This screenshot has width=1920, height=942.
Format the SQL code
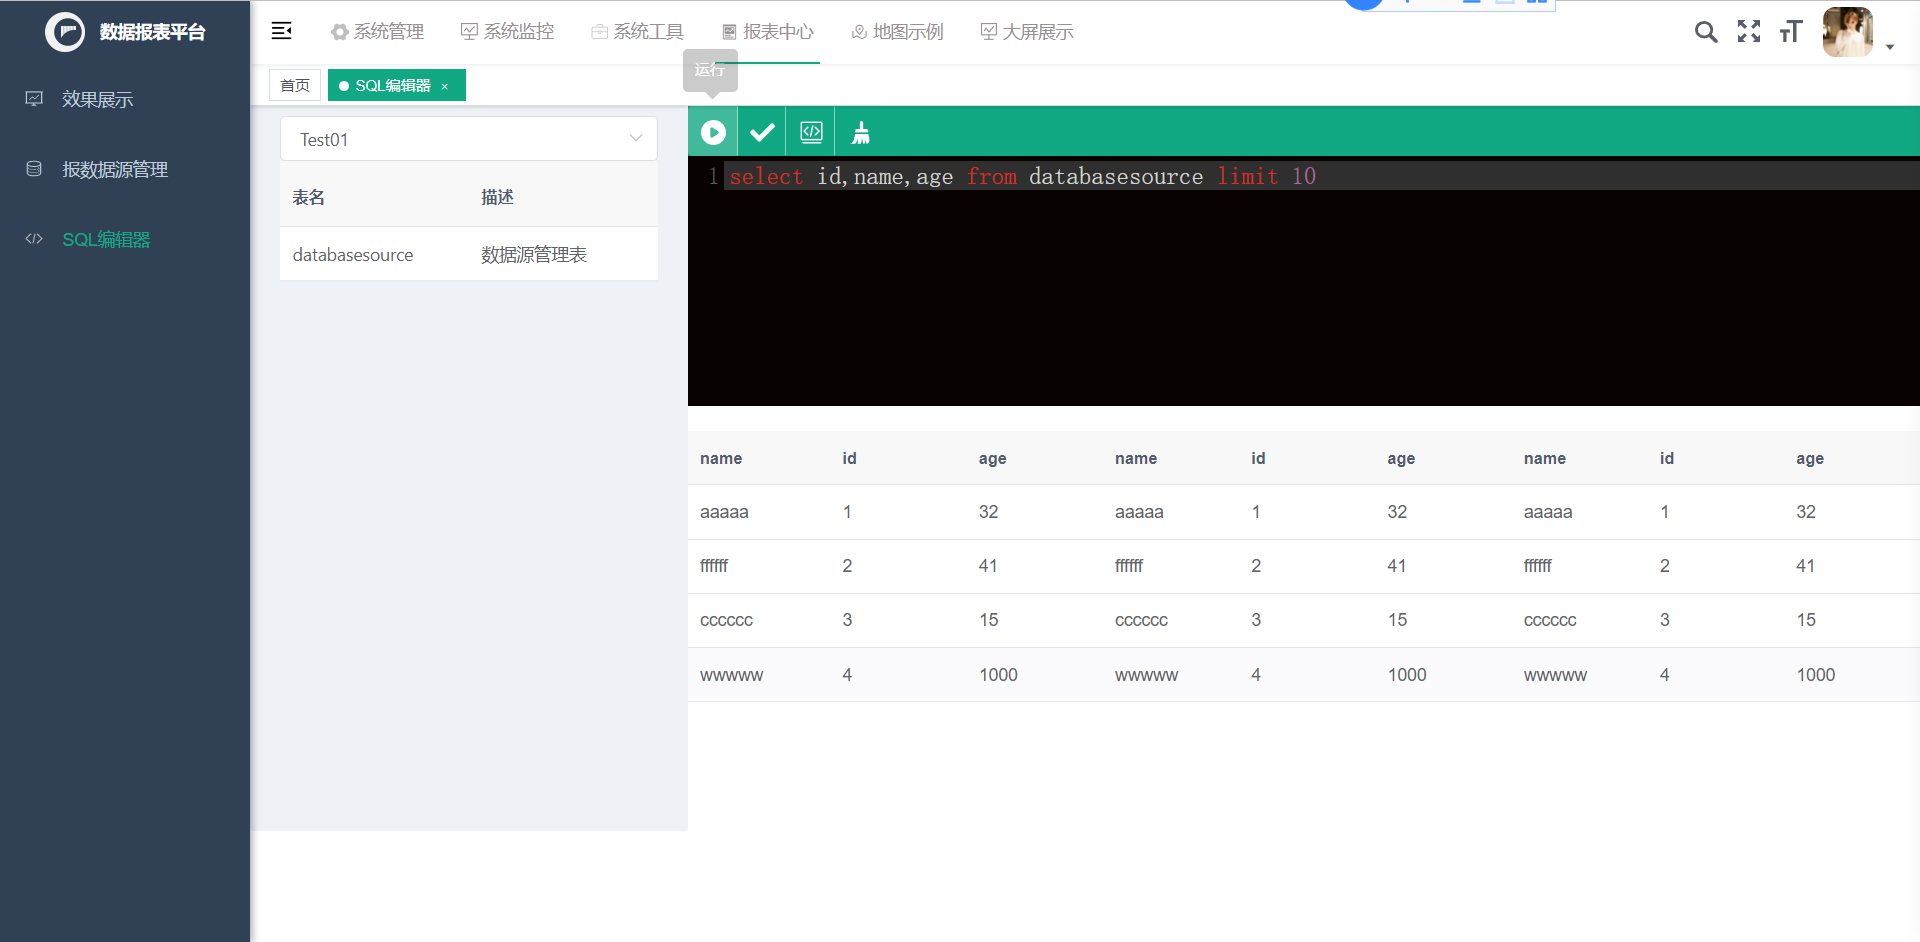pos(811,131)
